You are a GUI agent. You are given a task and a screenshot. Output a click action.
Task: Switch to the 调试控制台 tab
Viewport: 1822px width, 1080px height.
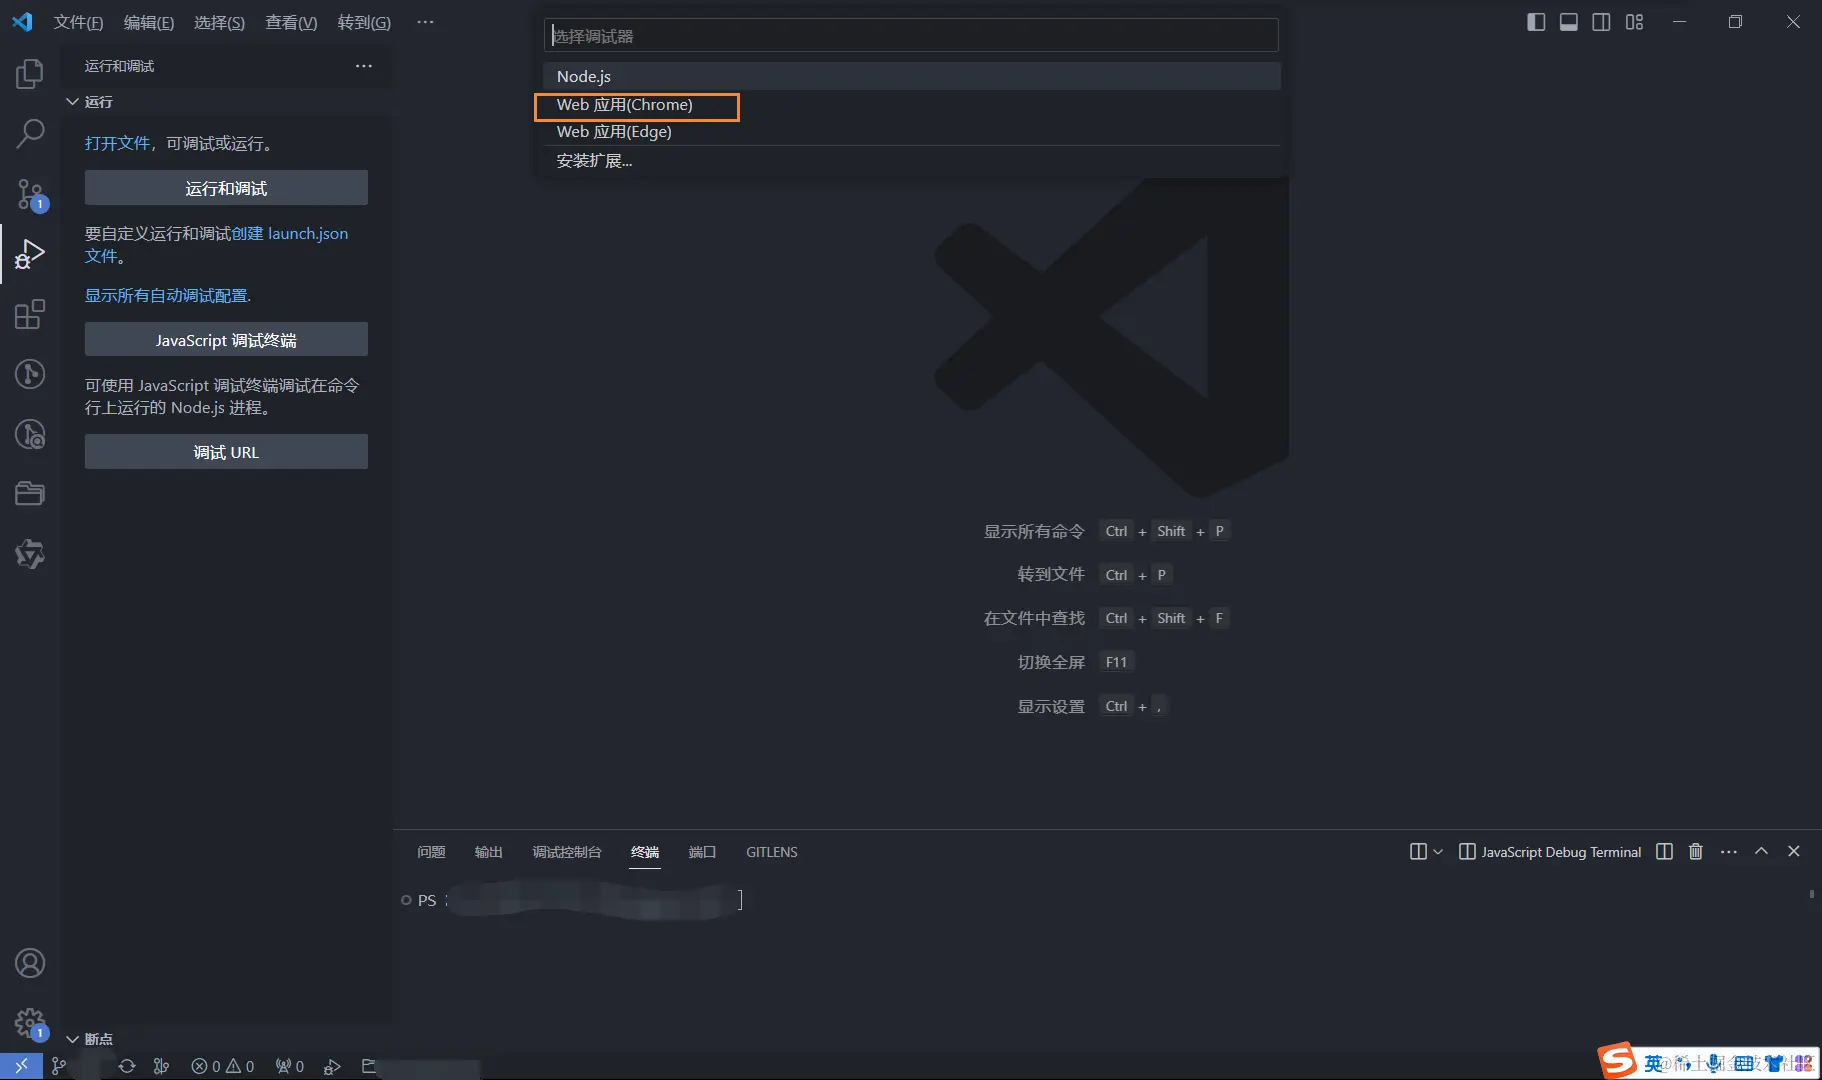[567, 852]
